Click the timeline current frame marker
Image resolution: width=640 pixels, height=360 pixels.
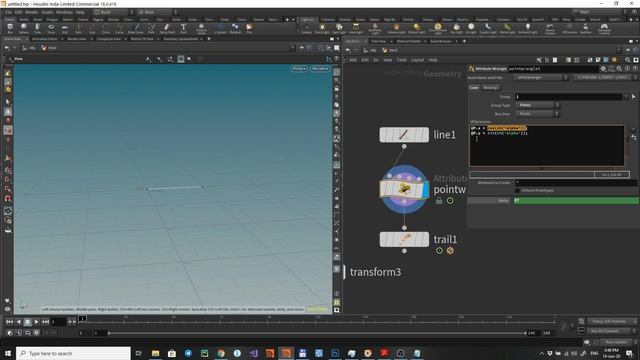(82, 319)
